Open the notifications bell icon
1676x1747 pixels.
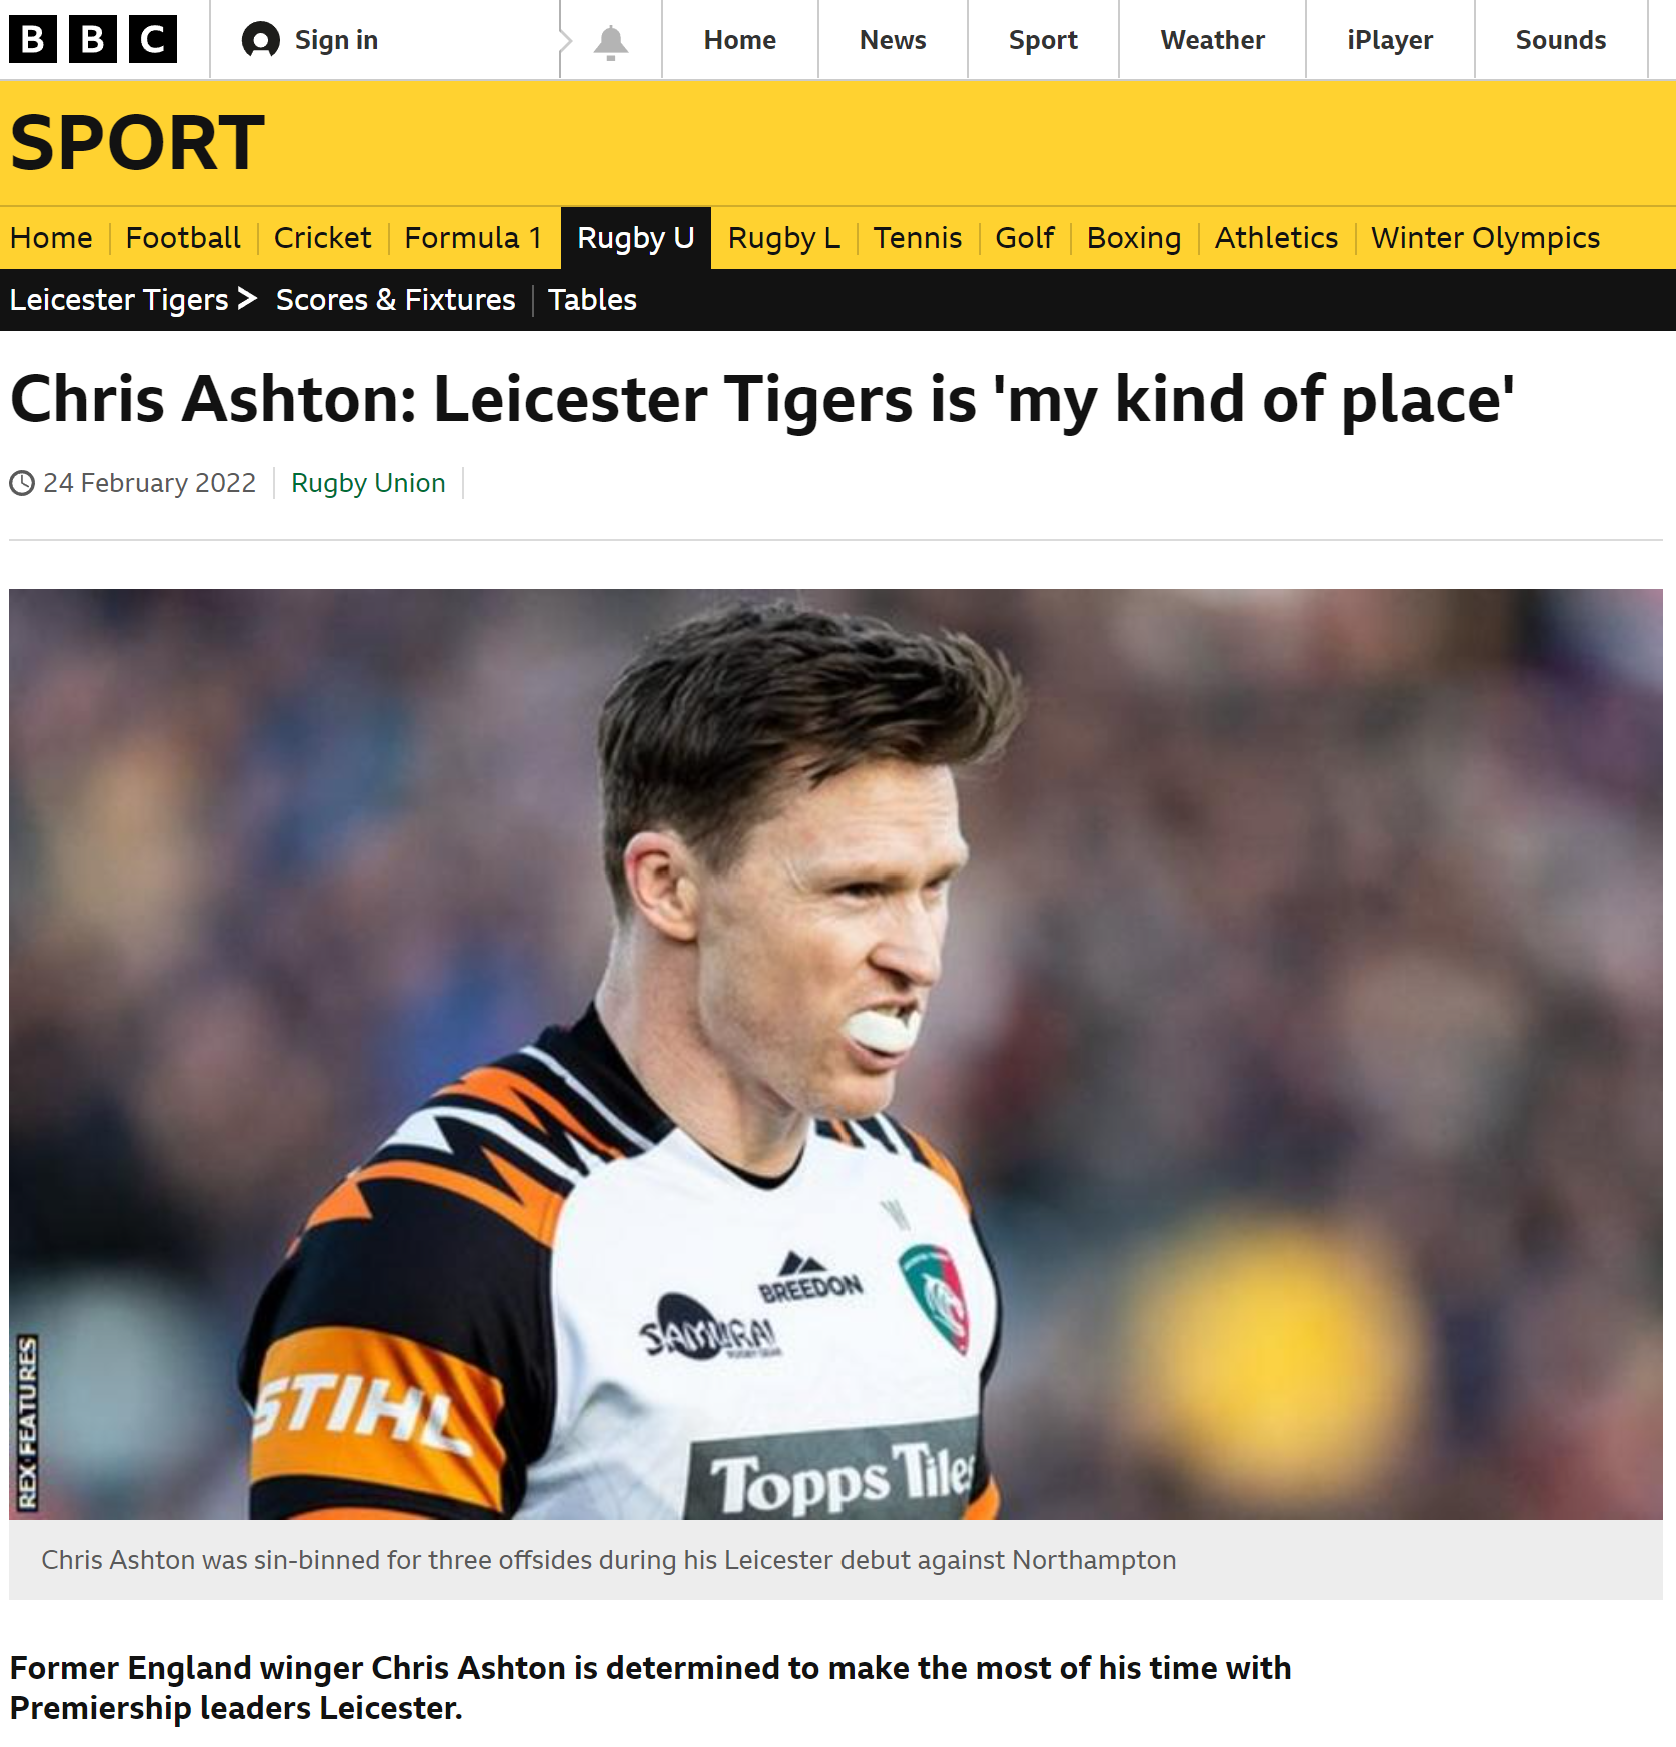point(610,42)
